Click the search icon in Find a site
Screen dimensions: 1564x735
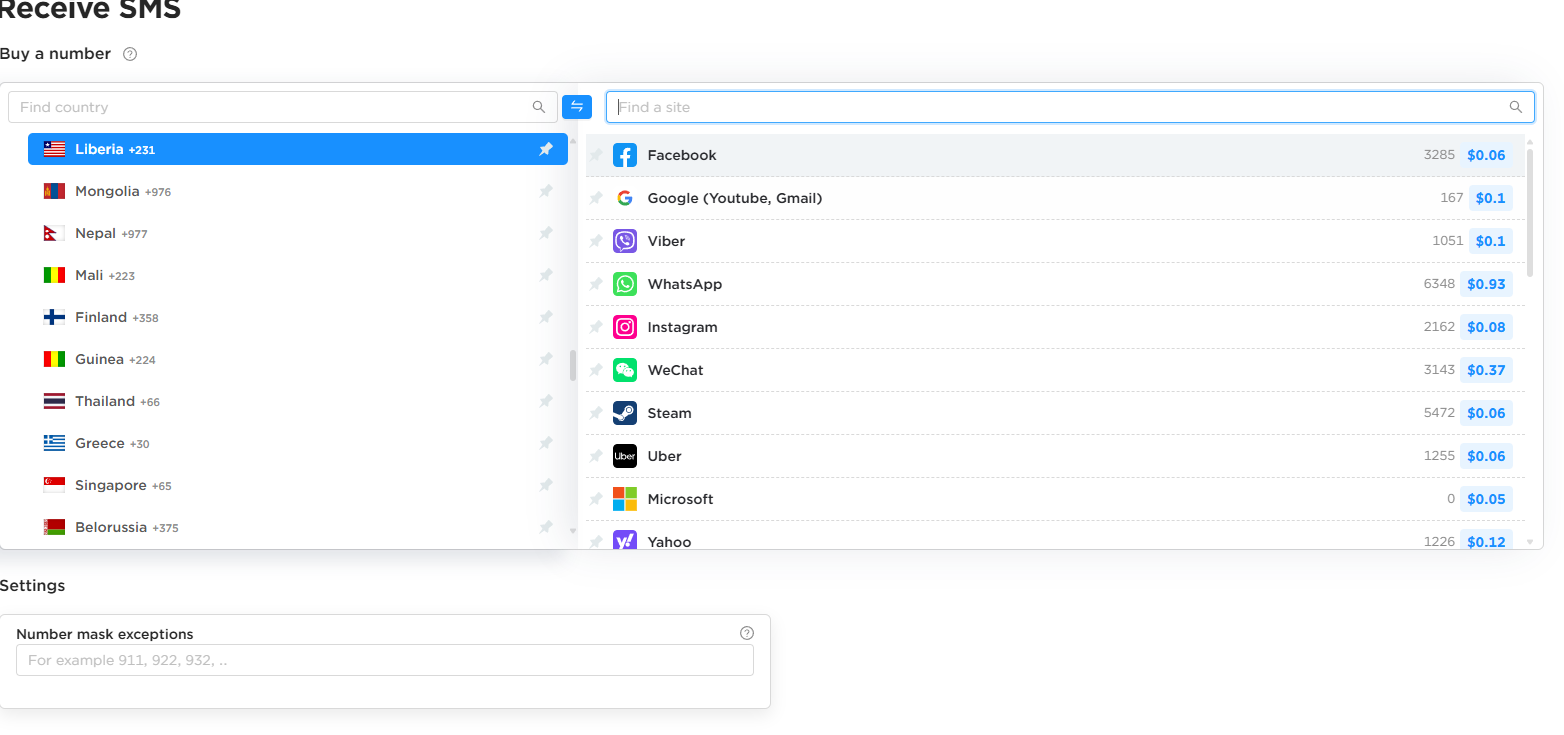1516,107
